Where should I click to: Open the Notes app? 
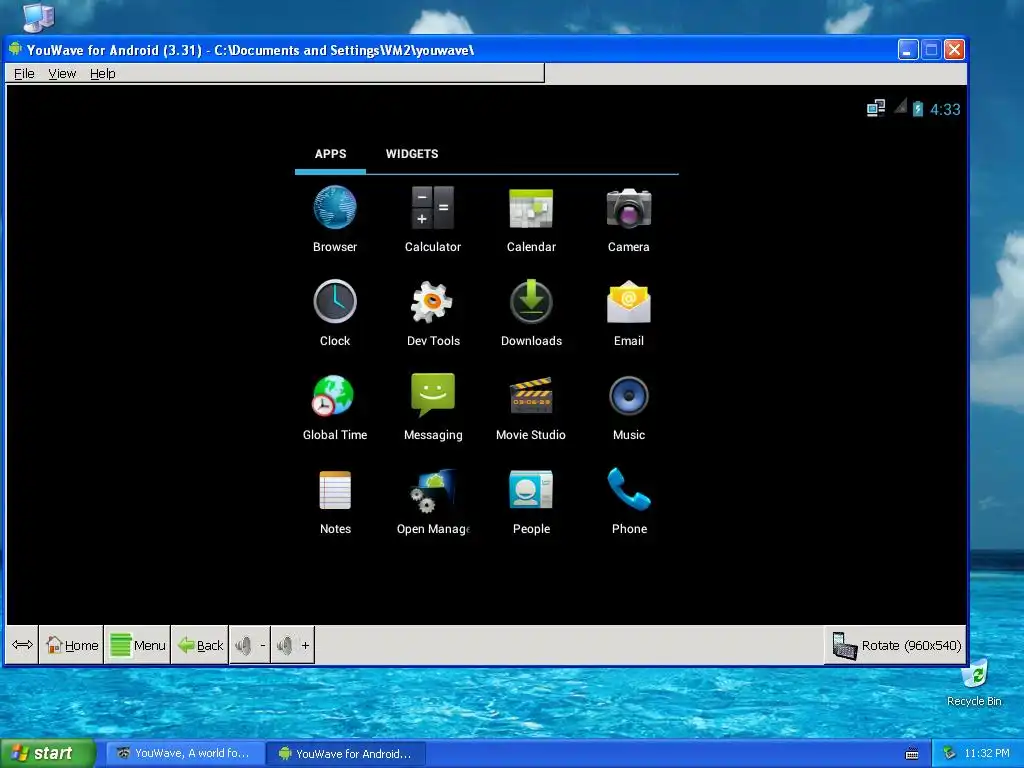pyautogui.click(x=335, y=501)
